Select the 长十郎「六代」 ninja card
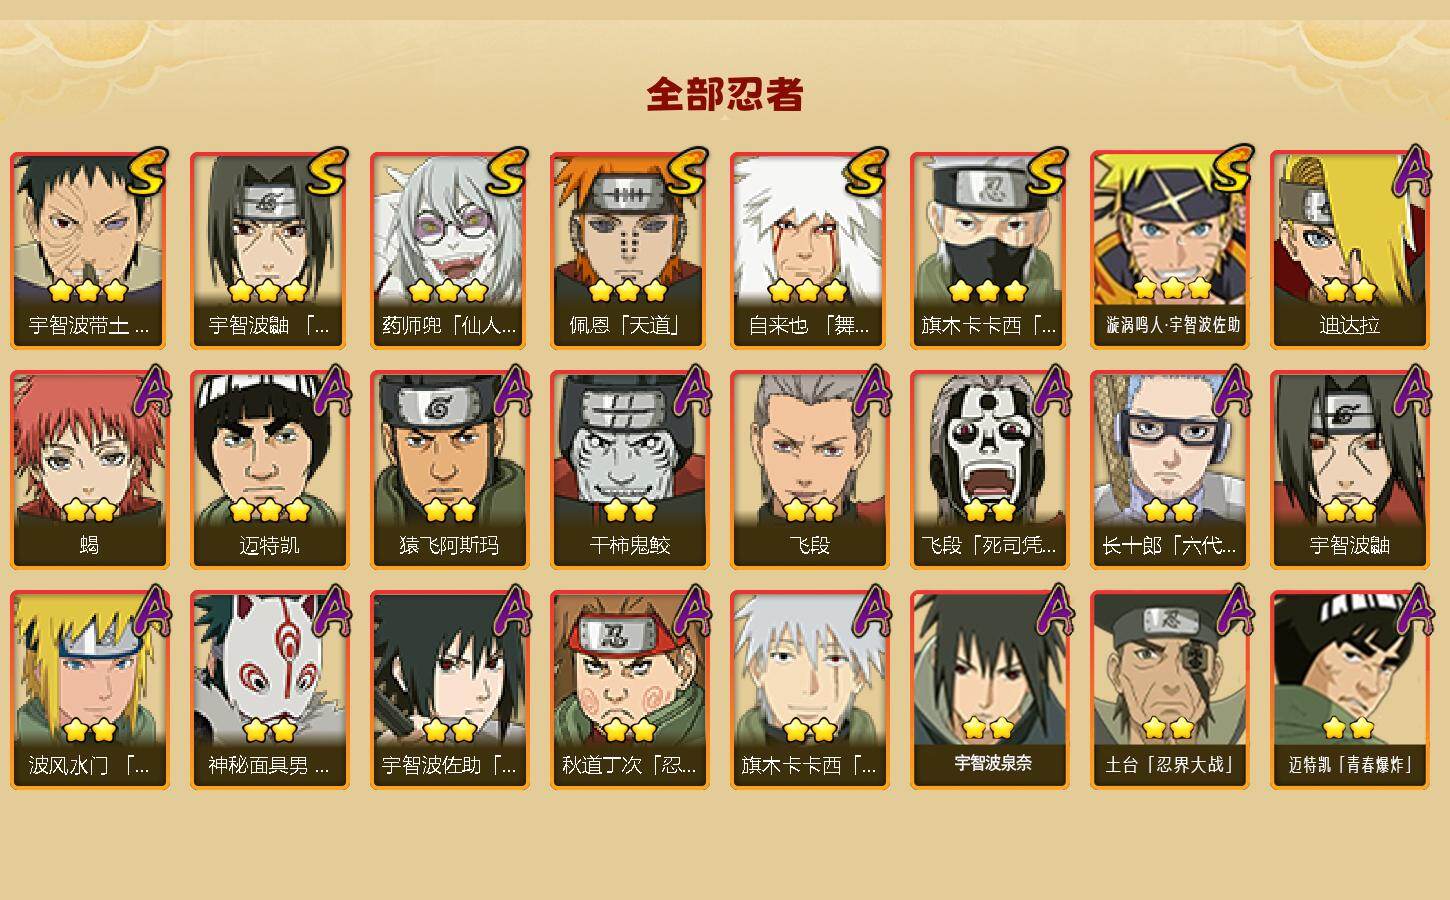1450x900 pixels. [x=1169, y=470]
